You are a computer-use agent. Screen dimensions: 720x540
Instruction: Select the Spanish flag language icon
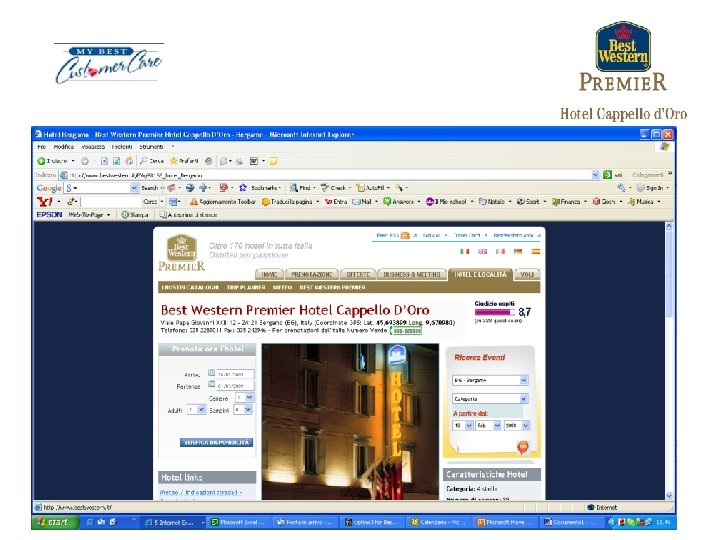(x=535, y=251)
